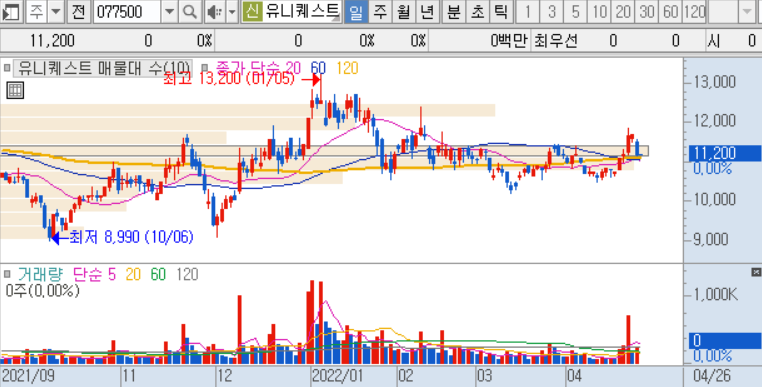
Task: Click the 0백만 trading value in the quote bar
Action: click(509, 41)
